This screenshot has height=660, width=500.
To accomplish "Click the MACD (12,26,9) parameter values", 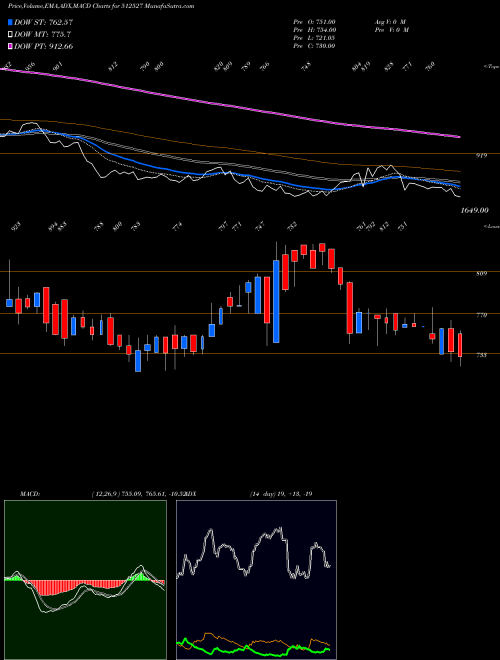I will click(x=137, y=494).
